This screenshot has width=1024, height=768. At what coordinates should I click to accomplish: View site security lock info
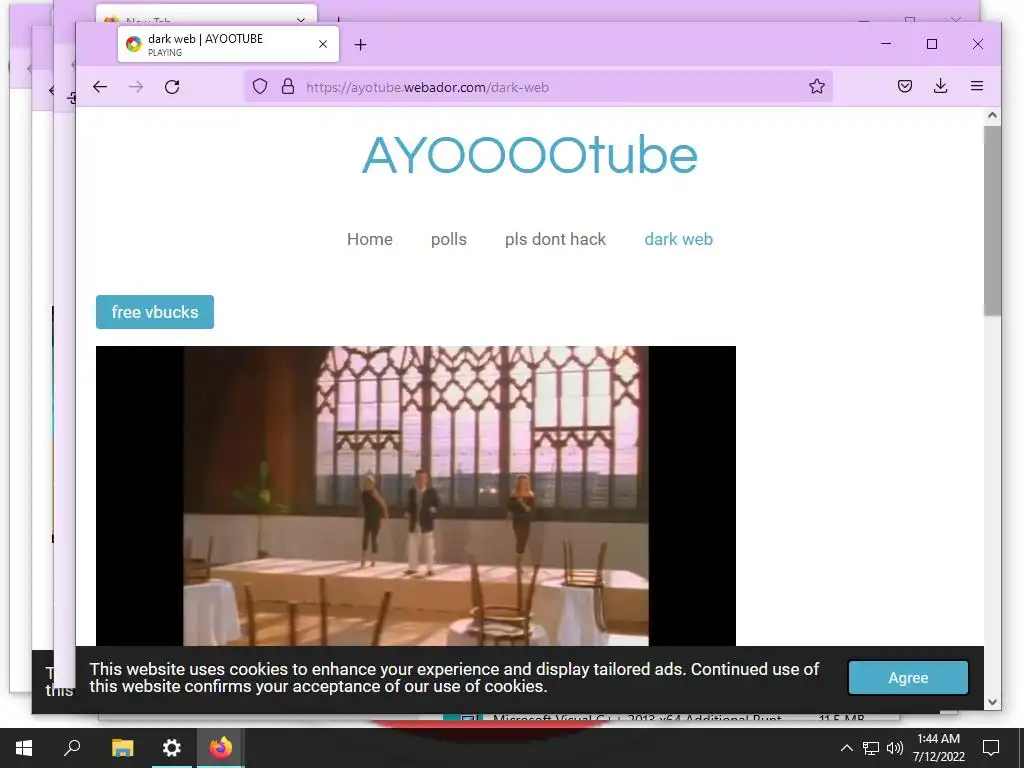click(x=288, y=86)
